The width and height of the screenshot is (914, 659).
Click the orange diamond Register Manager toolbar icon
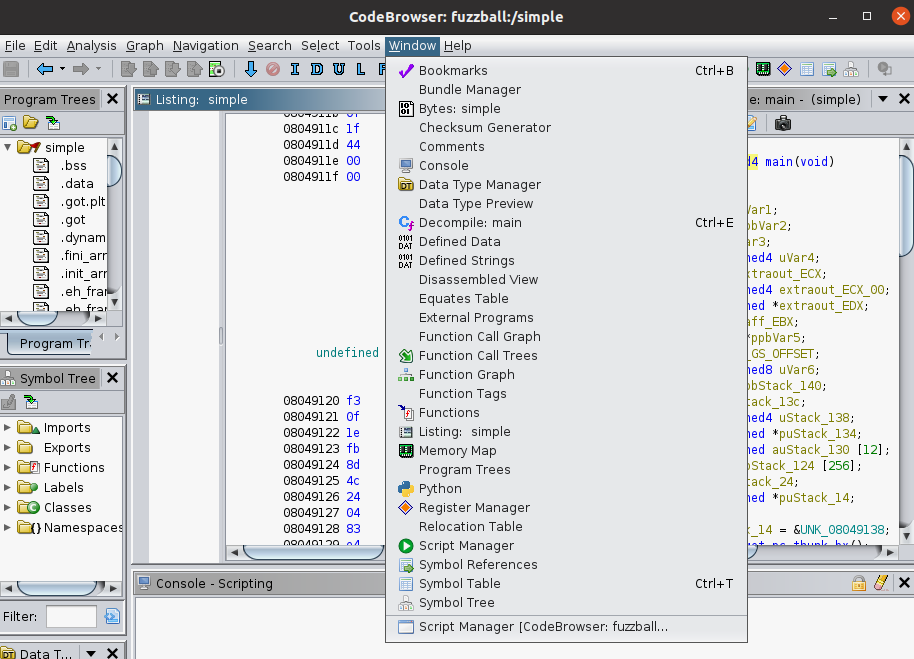[785, 69]
